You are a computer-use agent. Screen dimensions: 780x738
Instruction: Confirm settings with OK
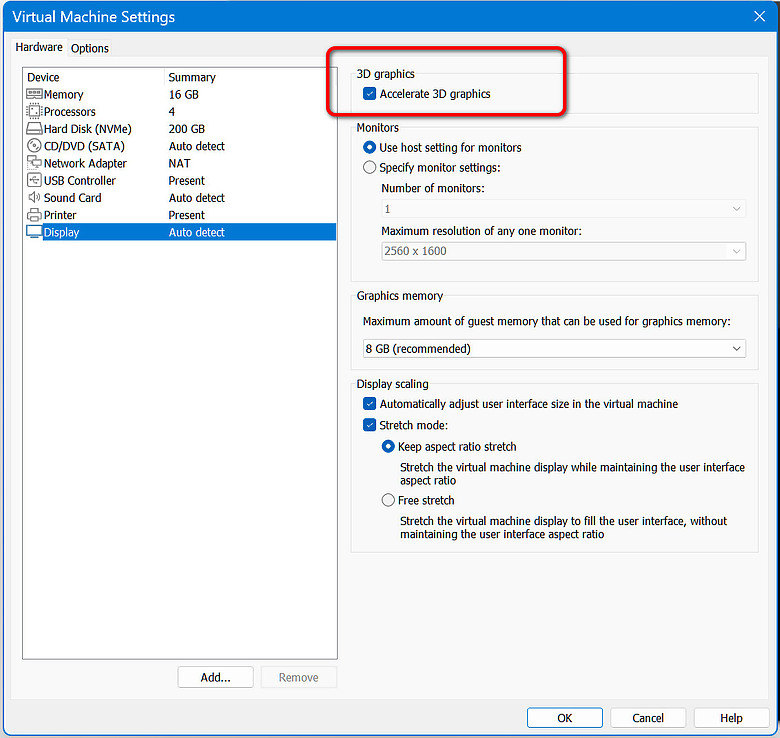click(x=565, y=718)
